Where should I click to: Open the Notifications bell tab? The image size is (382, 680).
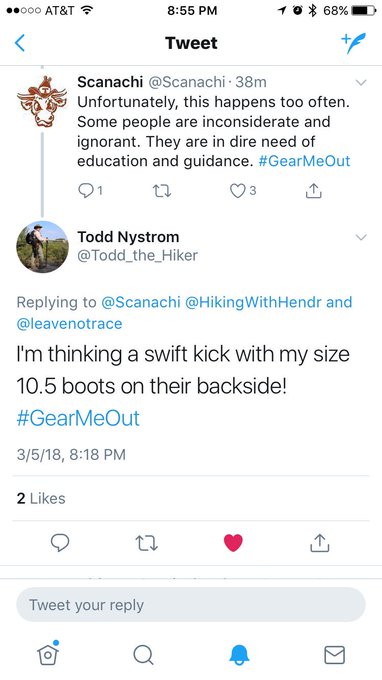pyautogui.click(x=239, y=654)
